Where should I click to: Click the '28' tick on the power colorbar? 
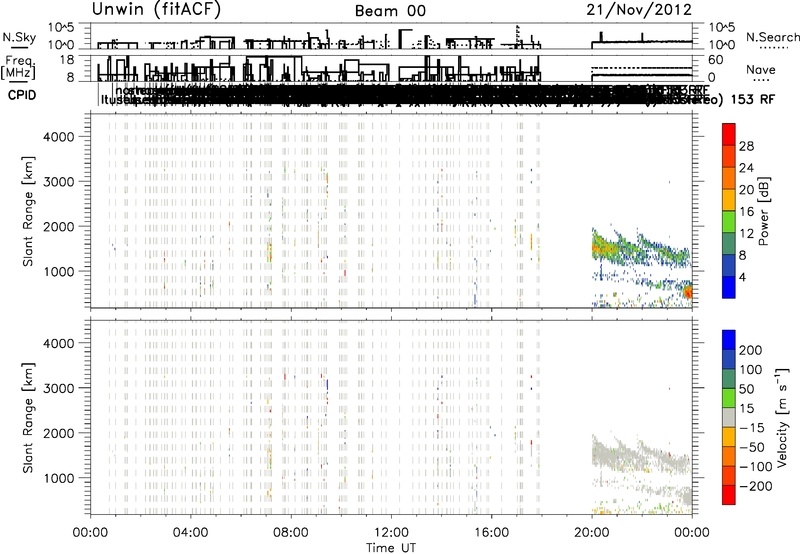(x=746, y=146)
